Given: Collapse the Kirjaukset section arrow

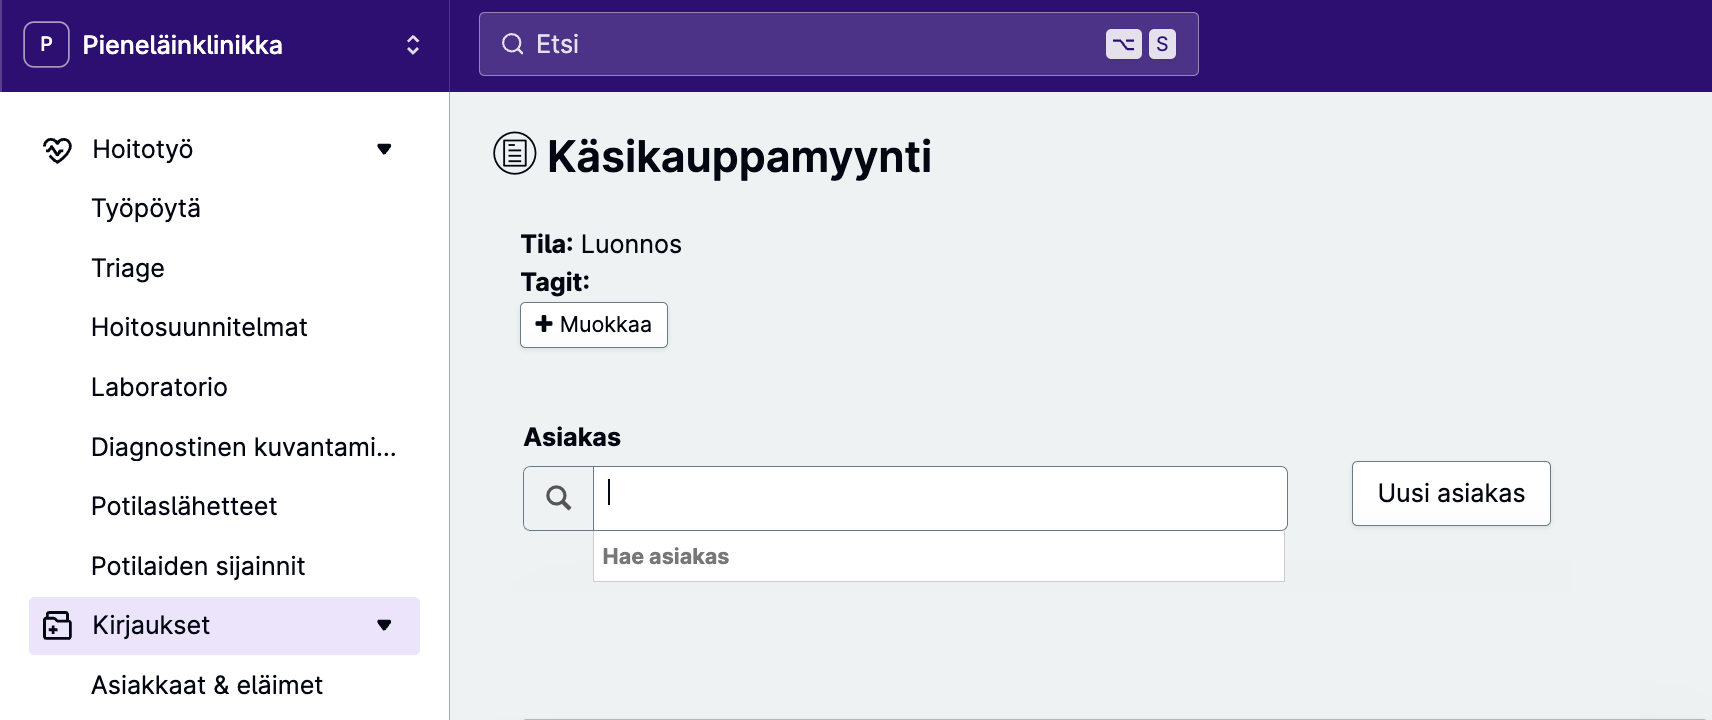Looking at the screenshot, I should [384, 626].
